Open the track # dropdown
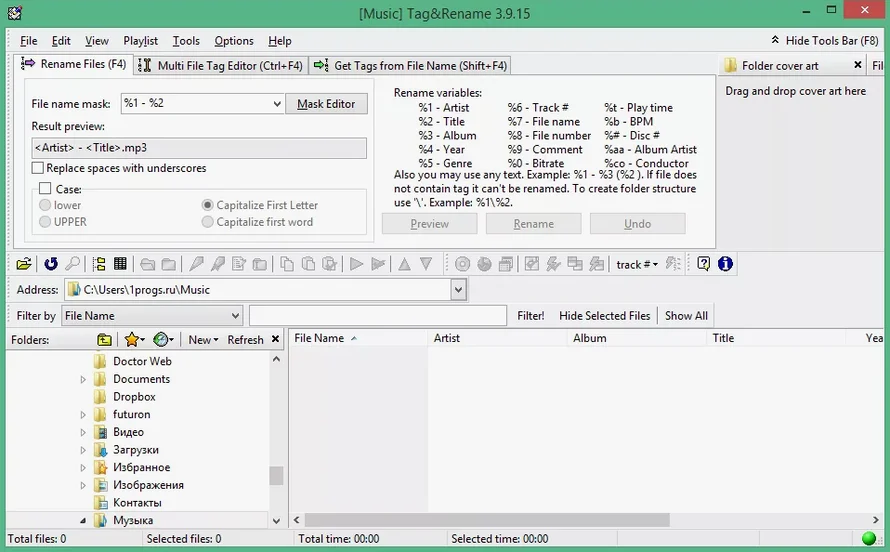 click(637, 264)
